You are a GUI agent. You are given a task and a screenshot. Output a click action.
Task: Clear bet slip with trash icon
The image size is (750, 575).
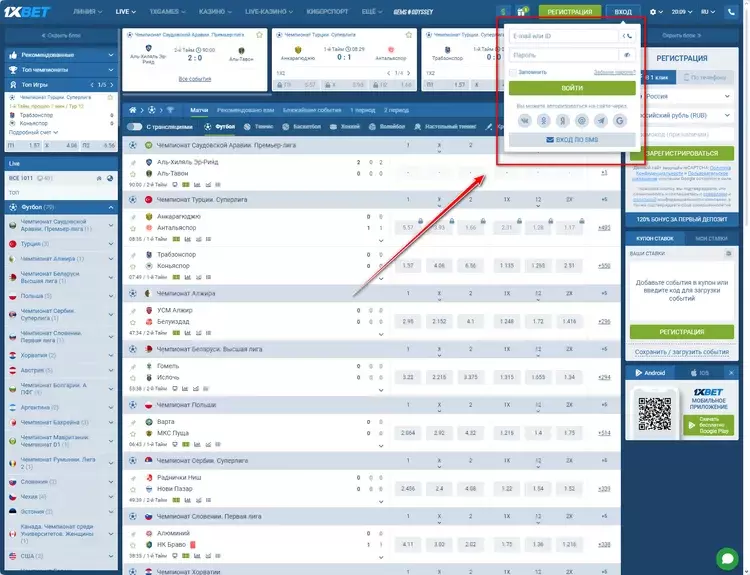point(728,253)
